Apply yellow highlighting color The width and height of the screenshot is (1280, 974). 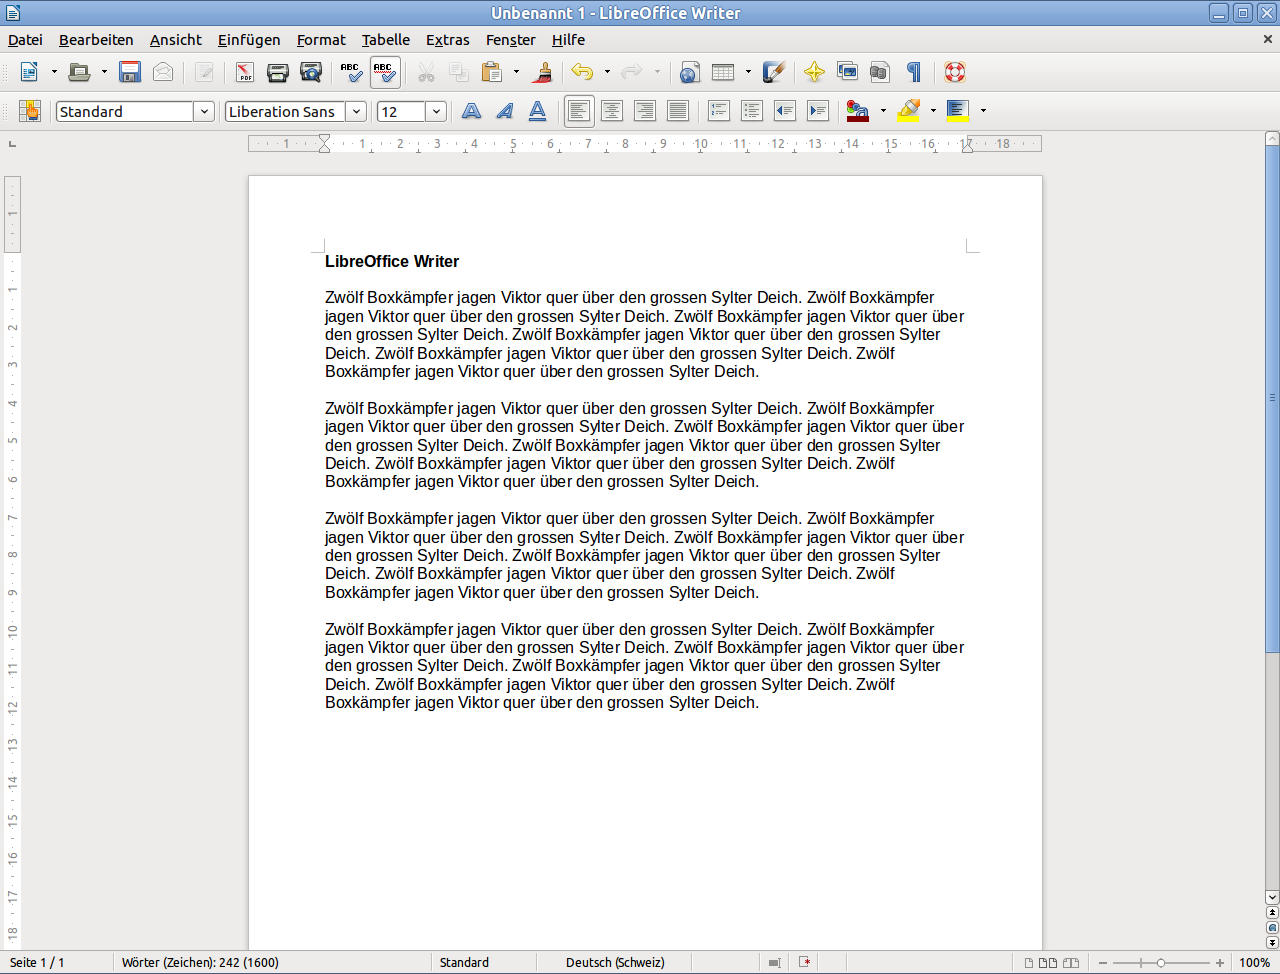[x=908, y=111]
